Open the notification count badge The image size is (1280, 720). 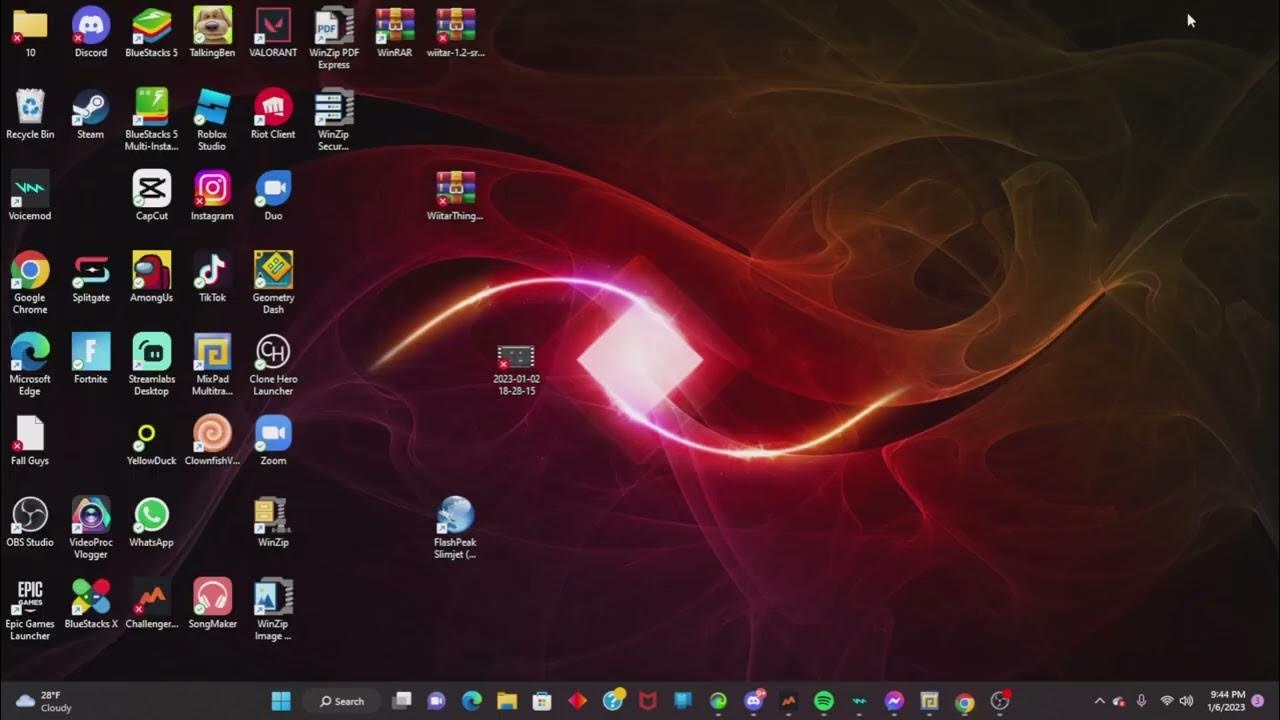(1258, 701)
